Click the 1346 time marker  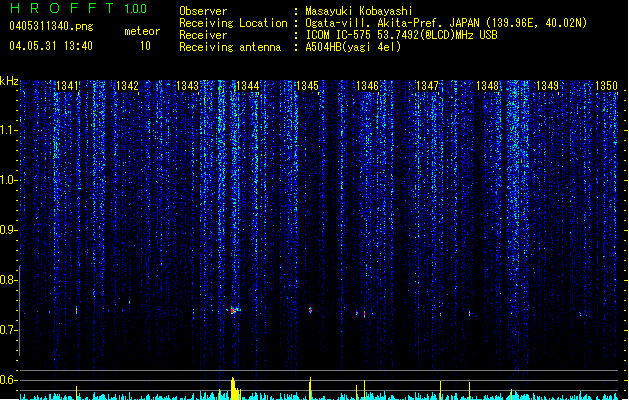[367, 85]
